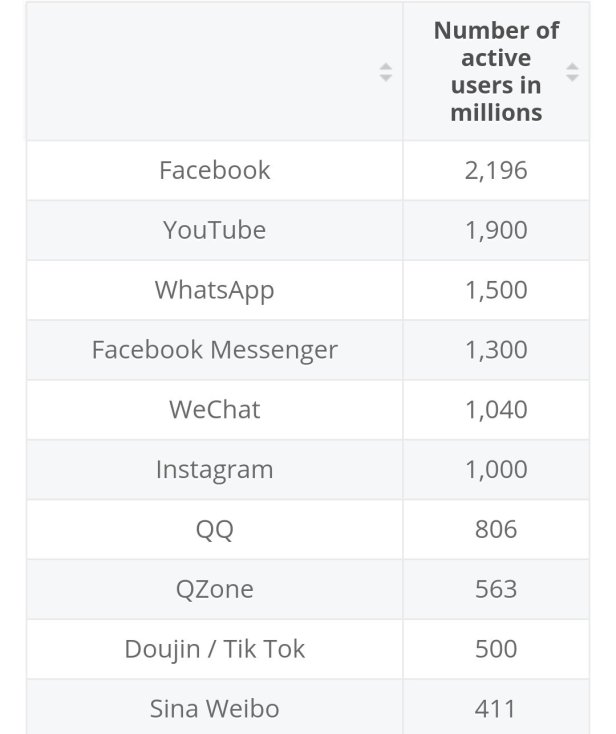Select the 1,500 WhatsApp value
The height and width of the screenshot is (734, 616).
click(x=496, y=290)
